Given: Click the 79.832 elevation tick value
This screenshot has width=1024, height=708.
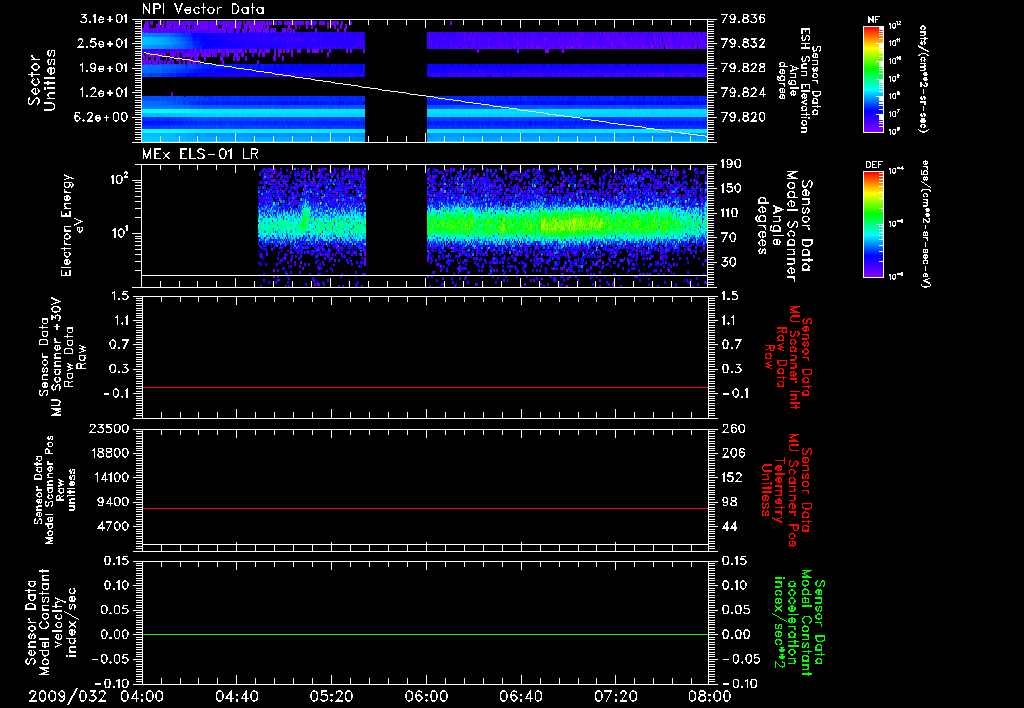Looking at the screenshot, I should [744, 43].
